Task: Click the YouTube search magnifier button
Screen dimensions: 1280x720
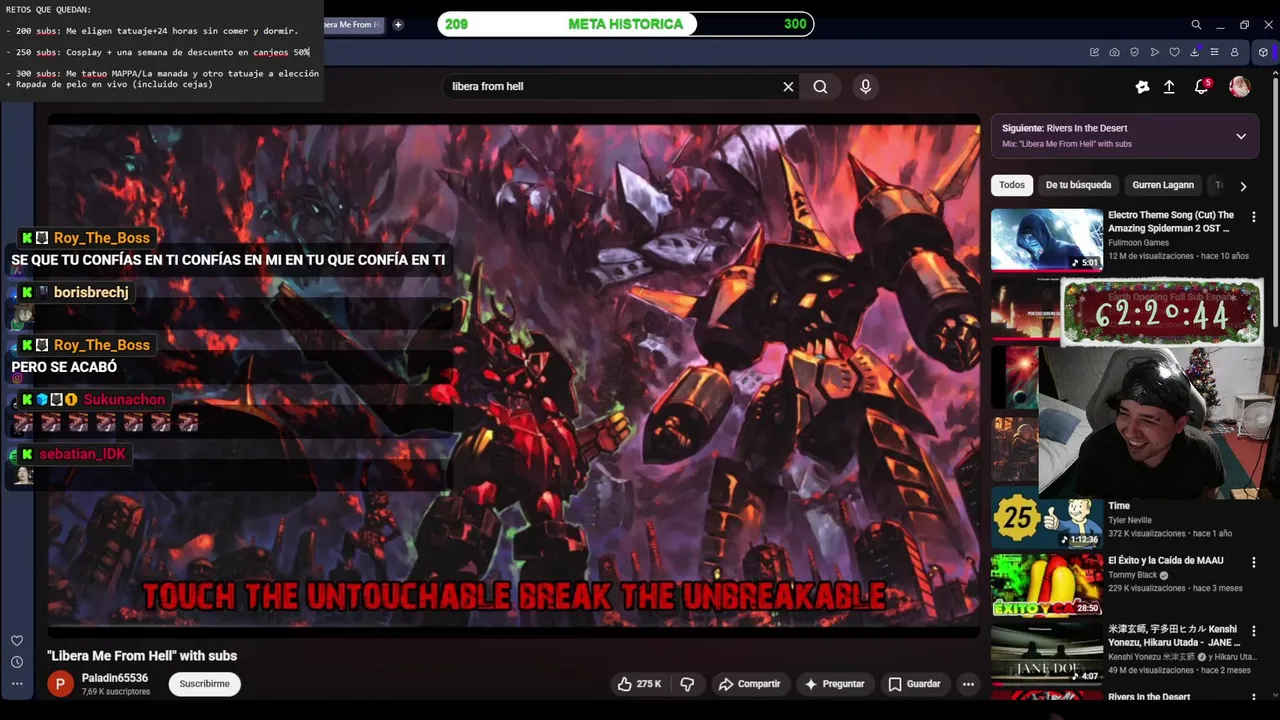Action: coord(820,87)
